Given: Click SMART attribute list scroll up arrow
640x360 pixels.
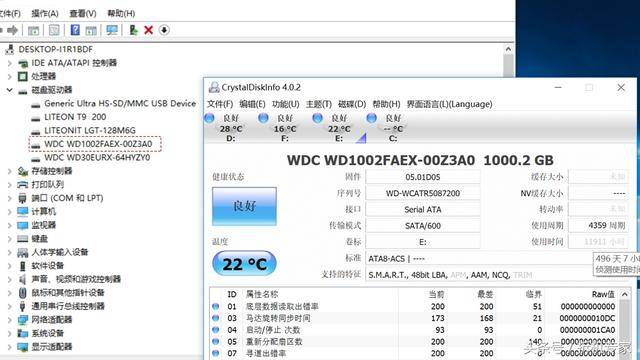Looking at the screenshot, I should point(624,294).
